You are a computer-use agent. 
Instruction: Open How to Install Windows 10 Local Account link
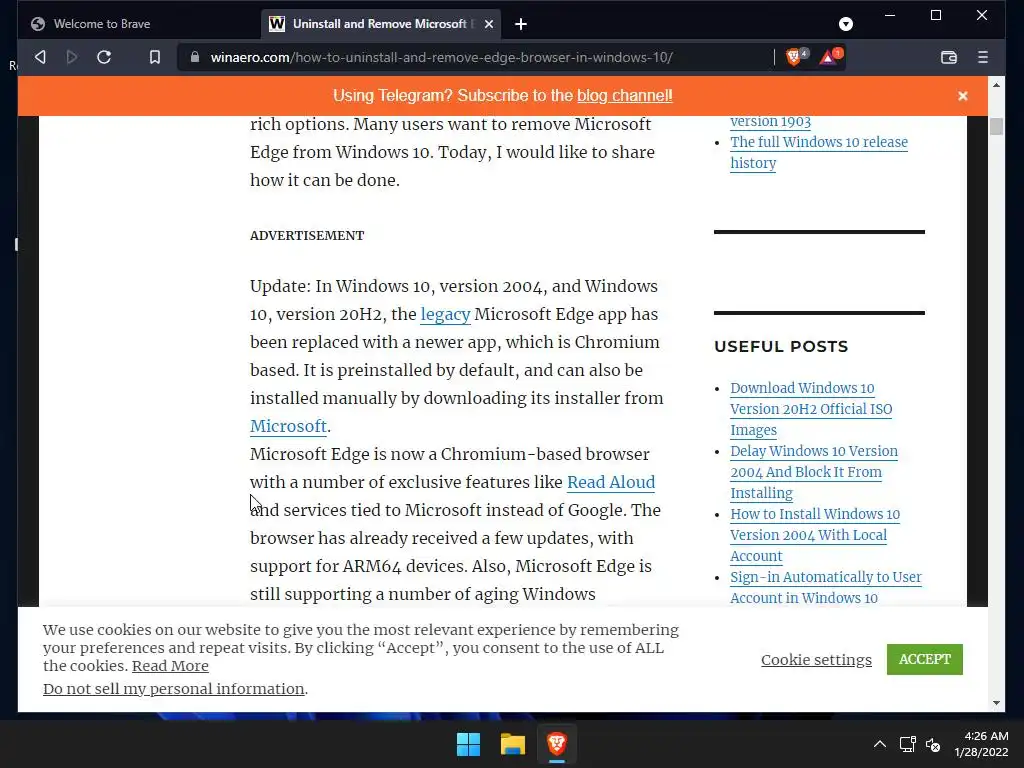(x=815, y=535)
